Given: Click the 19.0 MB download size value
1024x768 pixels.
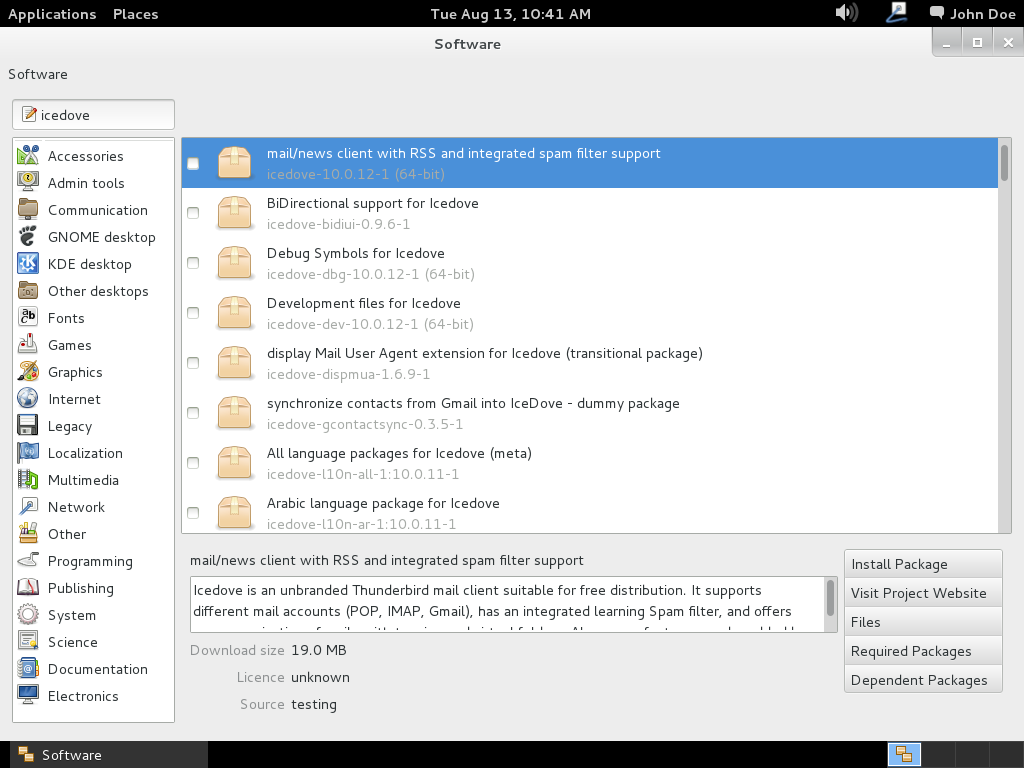Looking at the screenshot, I should click(319, 650).
